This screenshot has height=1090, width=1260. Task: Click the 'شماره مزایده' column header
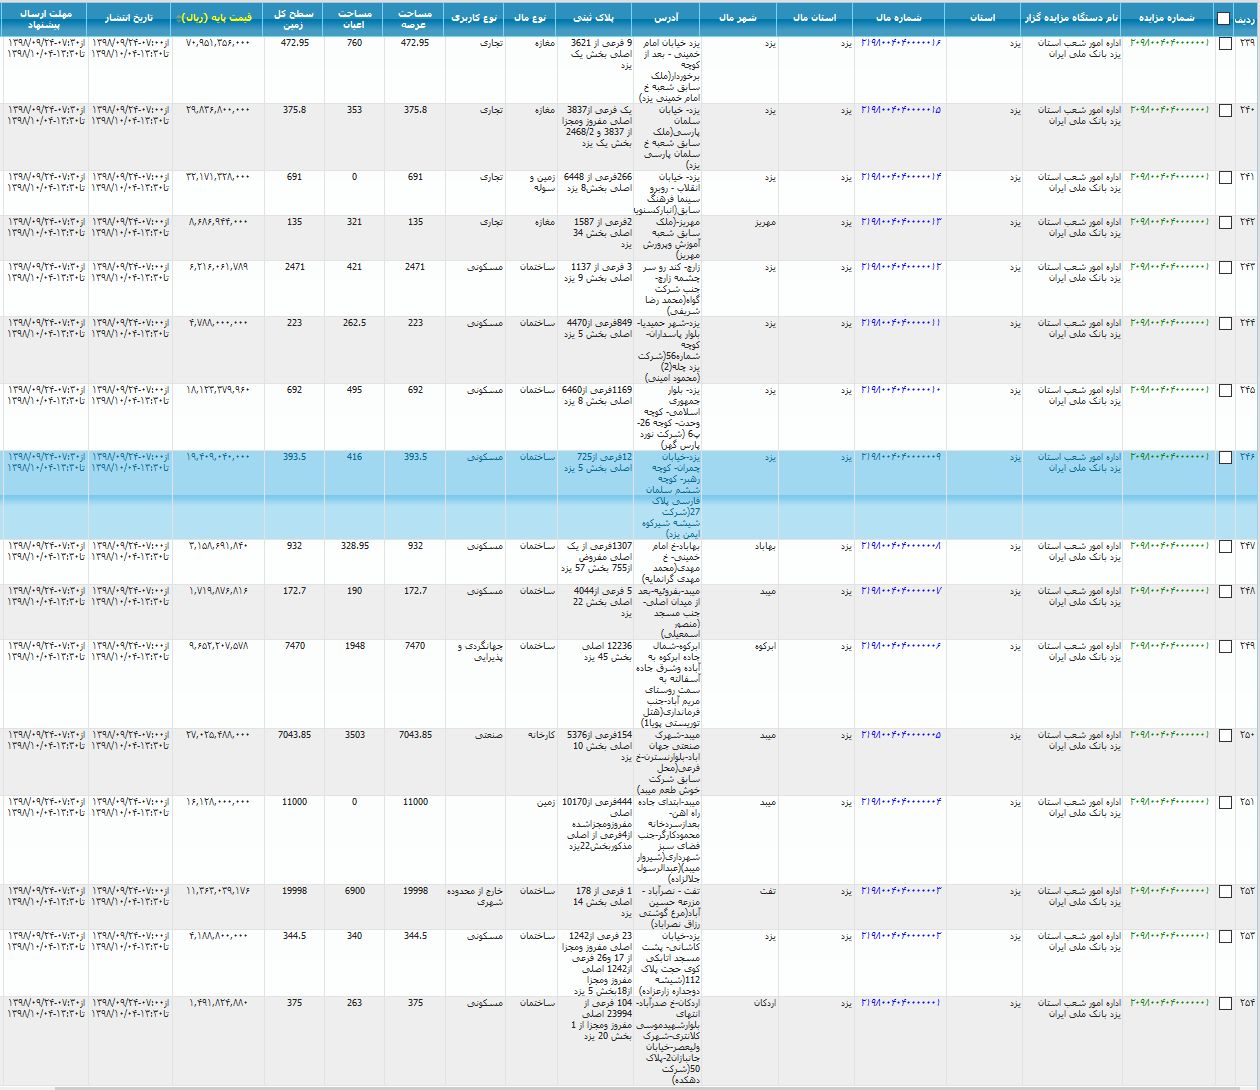point(1166,18)
